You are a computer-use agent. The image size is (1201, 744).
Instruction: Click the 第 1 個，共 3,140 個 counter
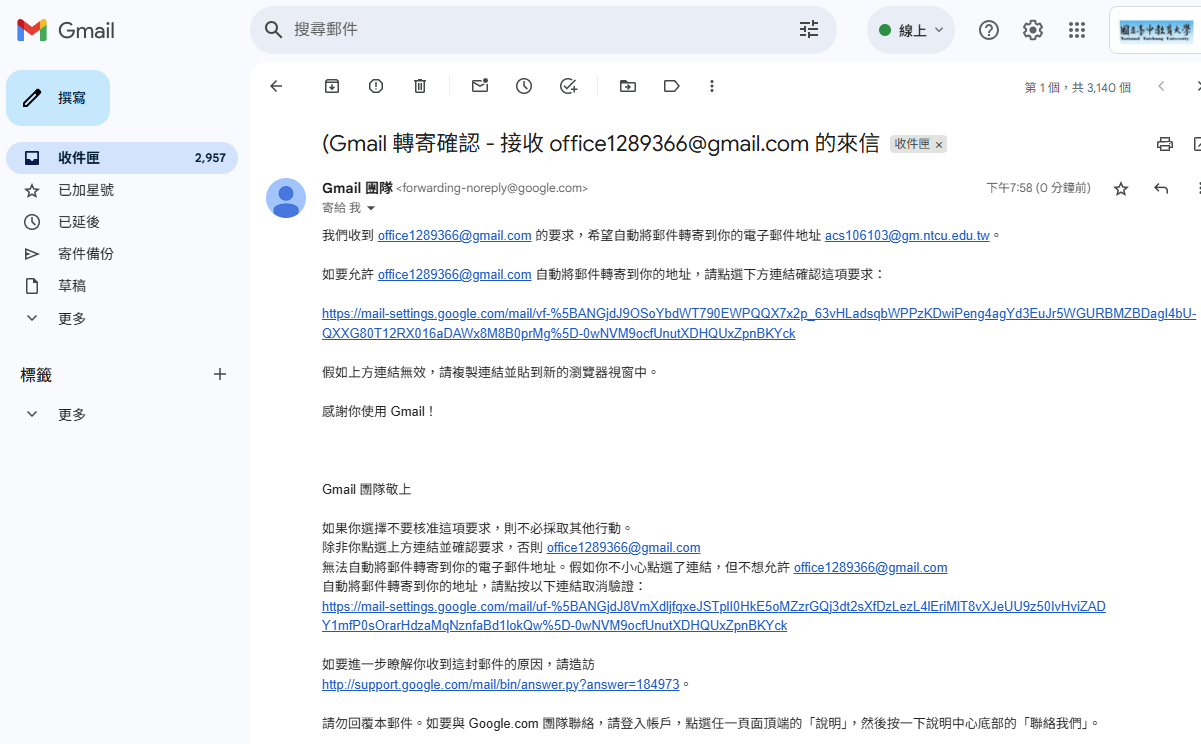pos(1078,88)
